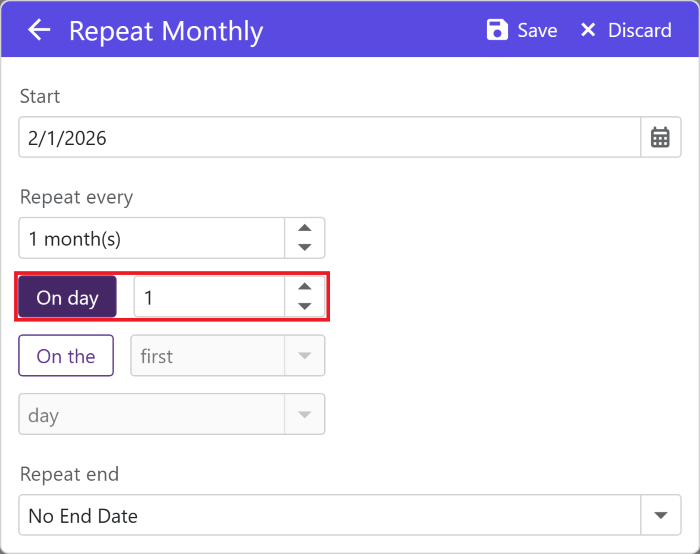Decrease the repeat month interval

click(305, 247)
